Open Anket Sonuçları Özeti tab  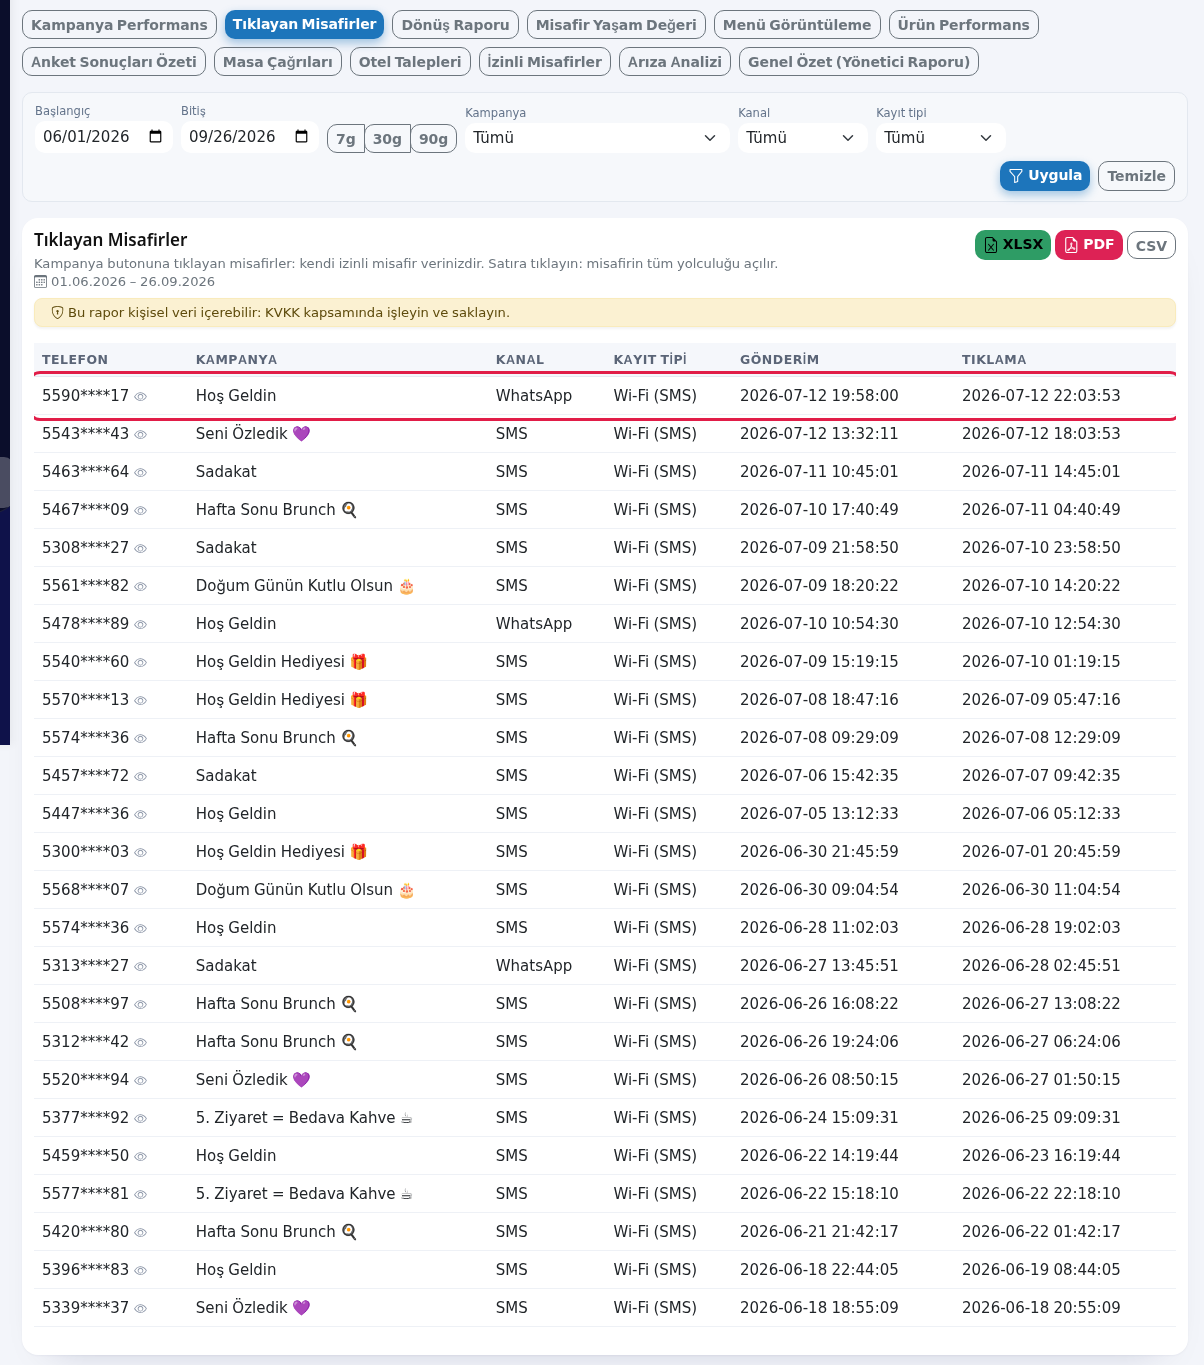(114, 62)
